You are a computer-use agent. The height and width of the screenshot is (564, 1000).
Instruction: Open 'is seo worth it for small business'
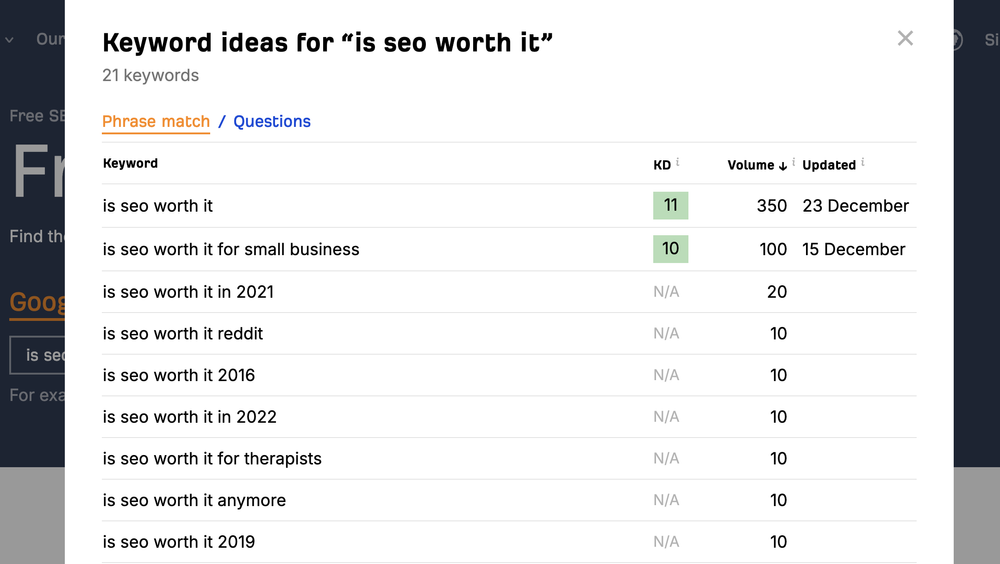231,249
